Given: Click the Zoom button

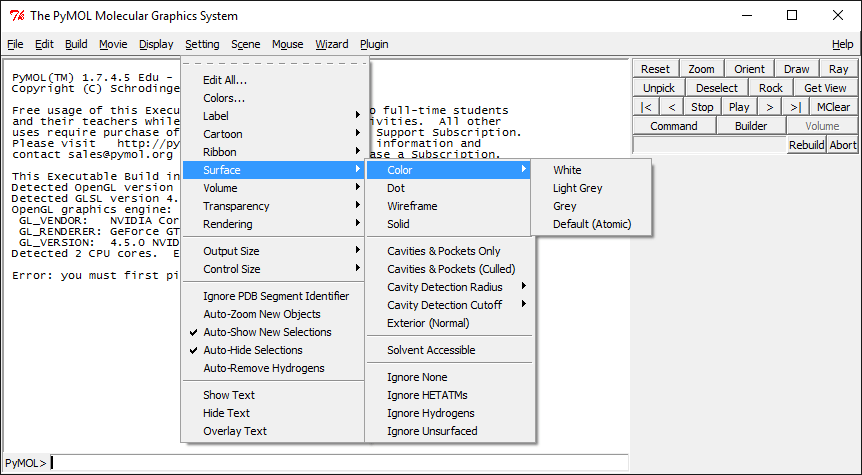Looking at the screenshot, I should click(701, 69).
